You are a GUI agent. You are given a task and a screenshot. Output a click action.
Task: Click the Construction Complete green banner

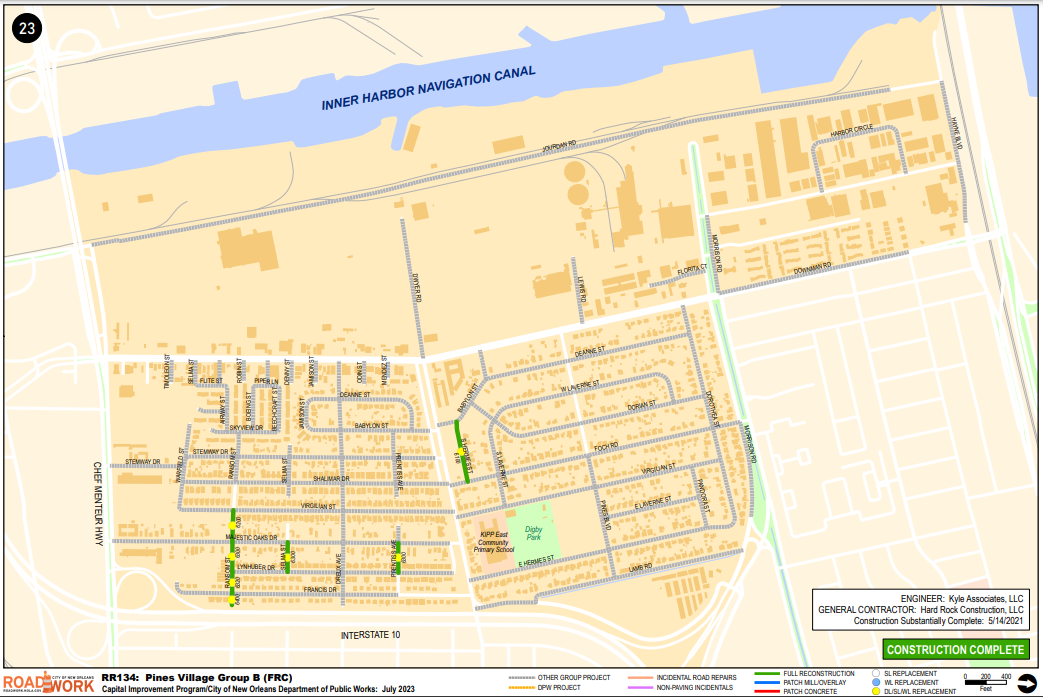tap(956, 650)
